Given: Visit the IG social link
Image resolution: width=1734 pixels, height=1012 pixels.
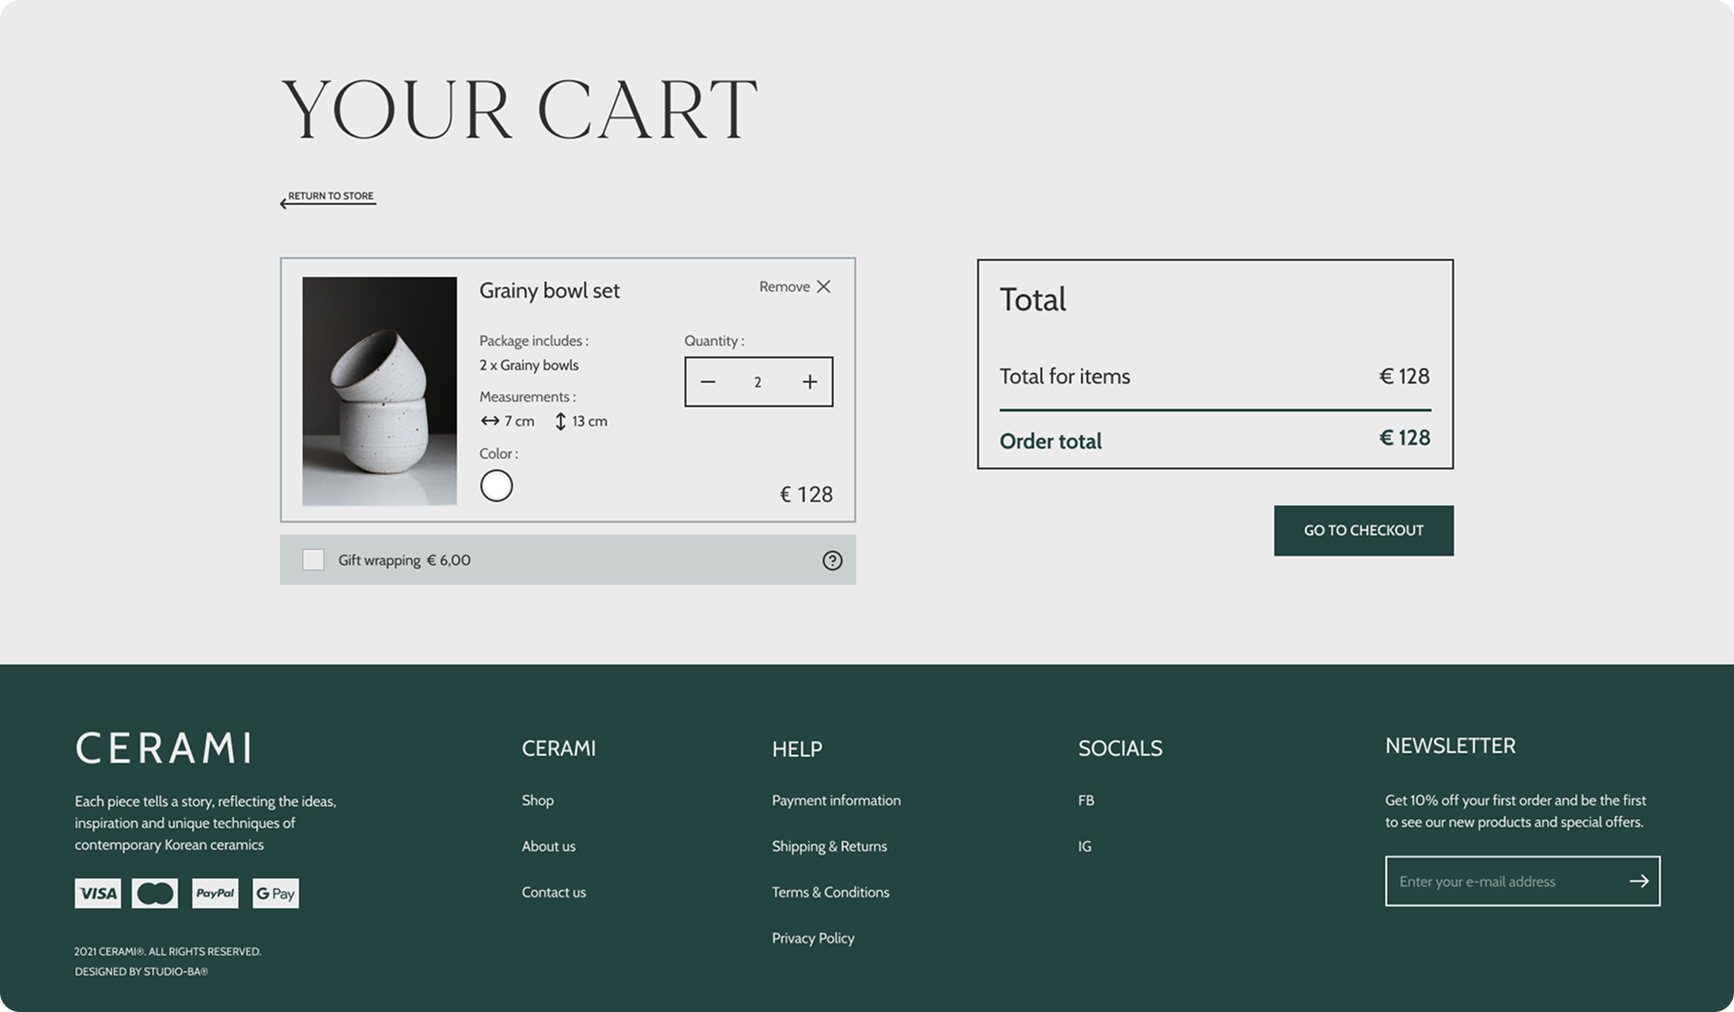Looking at the screenshot, I should (x=1085, y=846).
